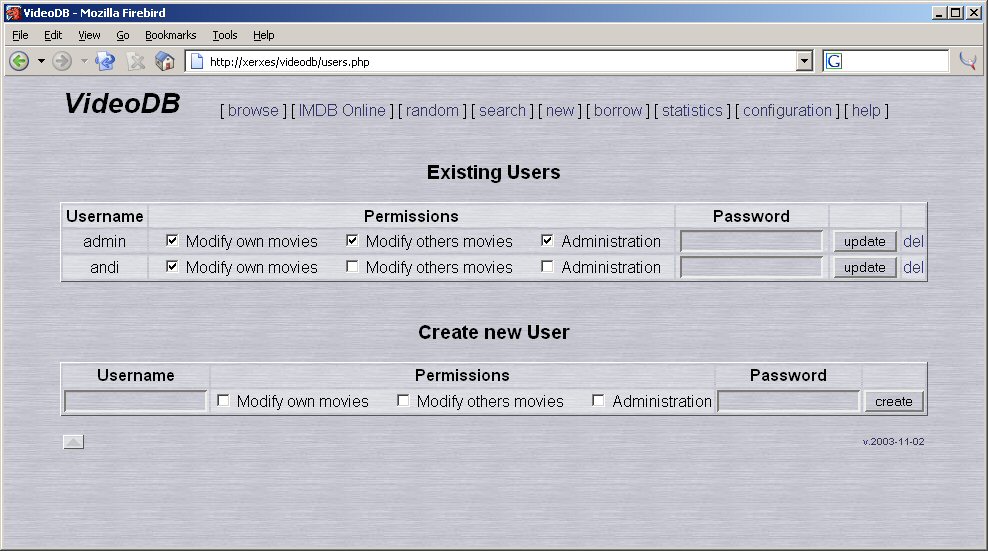The height and width of the screenshot is (551, 988).
Task: Open the Help menu
Action: coord(263,35)
